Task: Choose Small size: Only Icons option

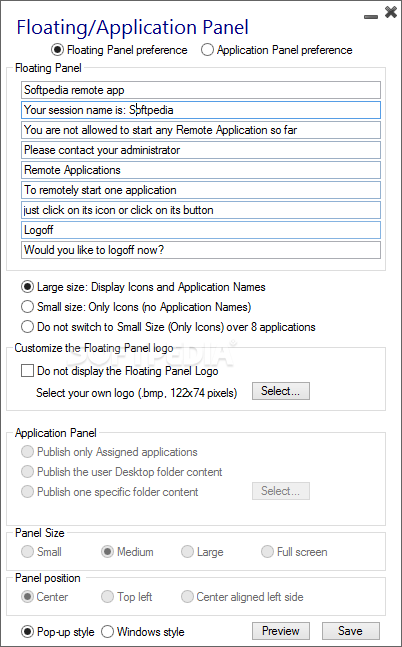Action: tap(136, 307)
